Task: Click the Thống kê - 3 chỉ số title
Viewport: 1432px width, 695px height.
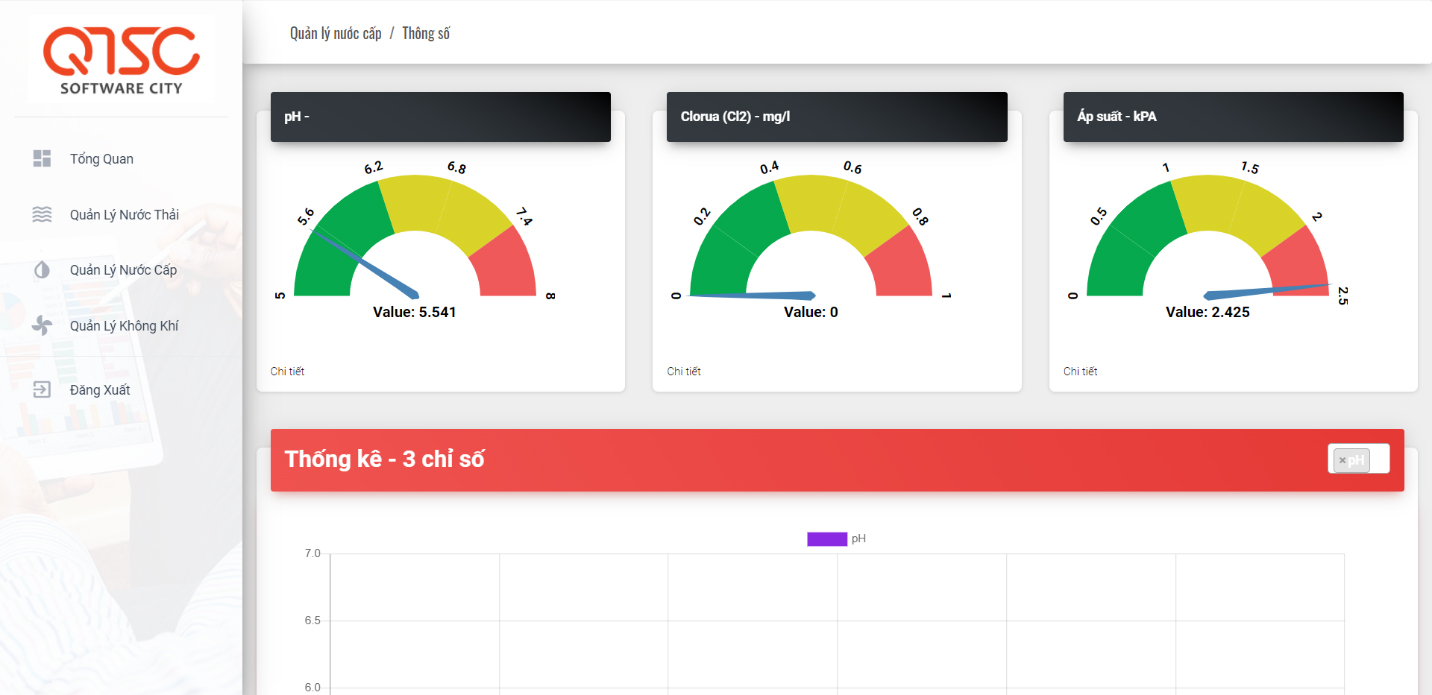Action: point(385,460)
